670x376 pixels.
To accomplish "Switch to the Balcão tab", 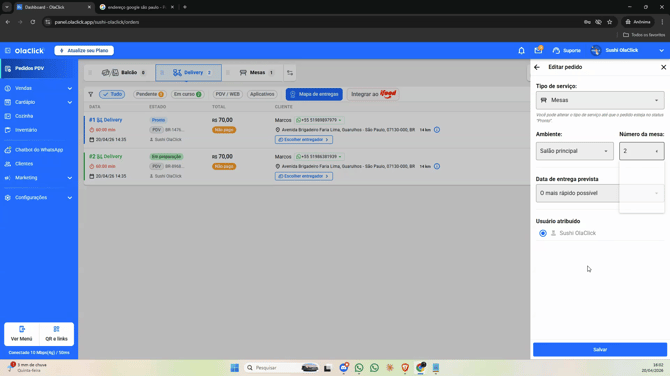I will coord(123,73).
